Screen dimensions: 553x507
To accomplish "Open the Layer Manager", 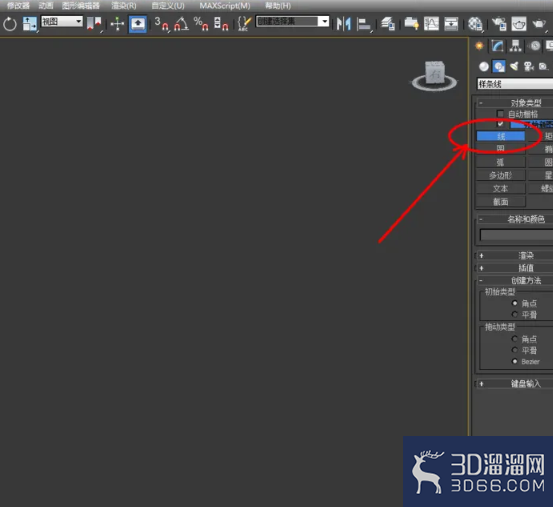I will pos(388,24).
